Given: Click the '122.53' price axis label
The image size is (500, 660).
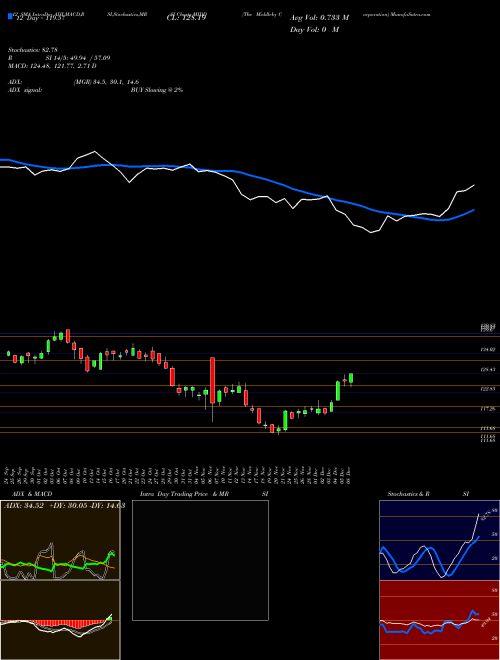Looking at the screenshot, I should [x=488, y=389].
